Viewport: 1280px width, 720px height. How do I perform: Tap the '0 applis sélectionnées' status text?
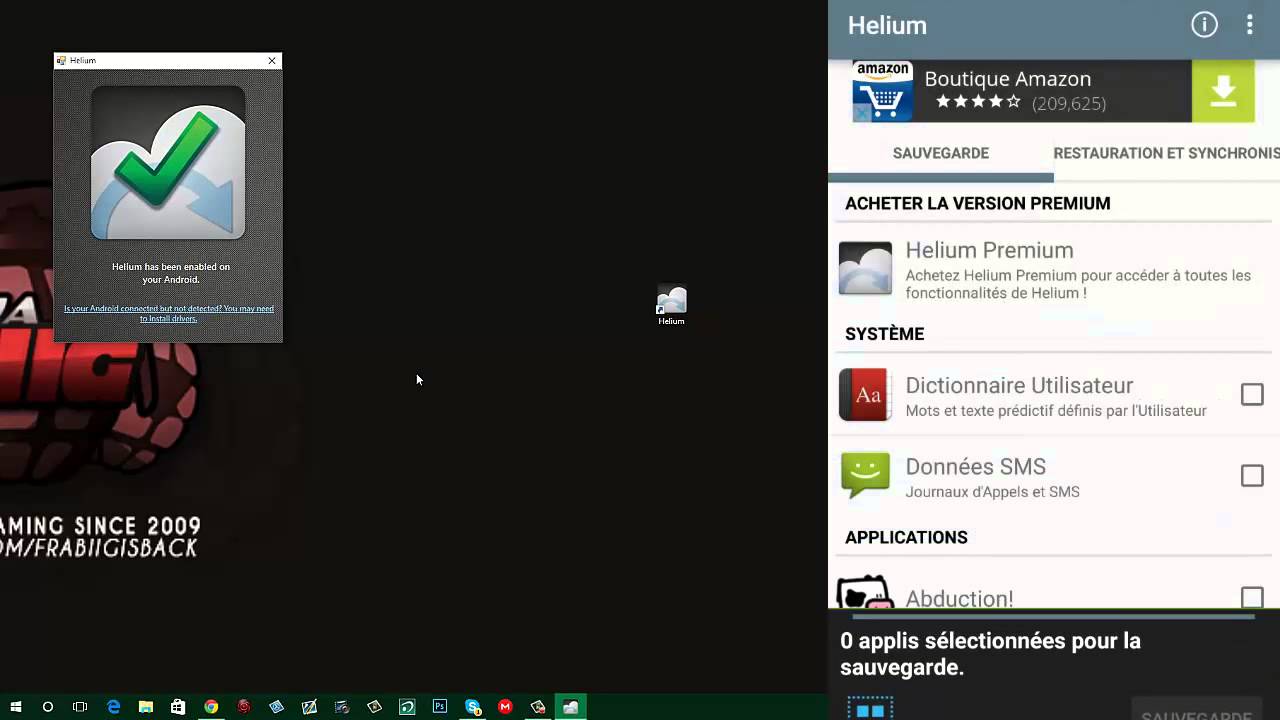tap(990, 654)
